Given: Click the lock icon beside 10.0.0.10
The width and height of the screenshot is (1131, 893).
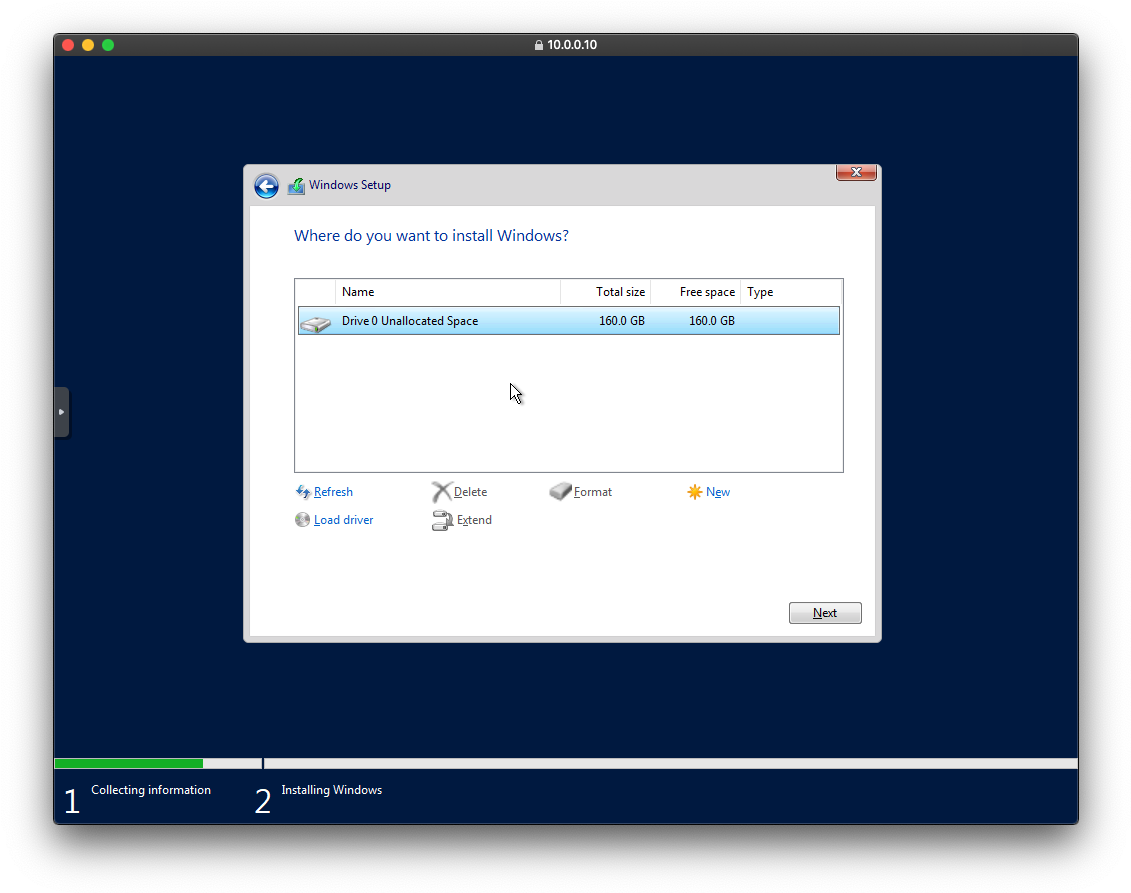Looking at the screenshot, I should click(539, 45).
